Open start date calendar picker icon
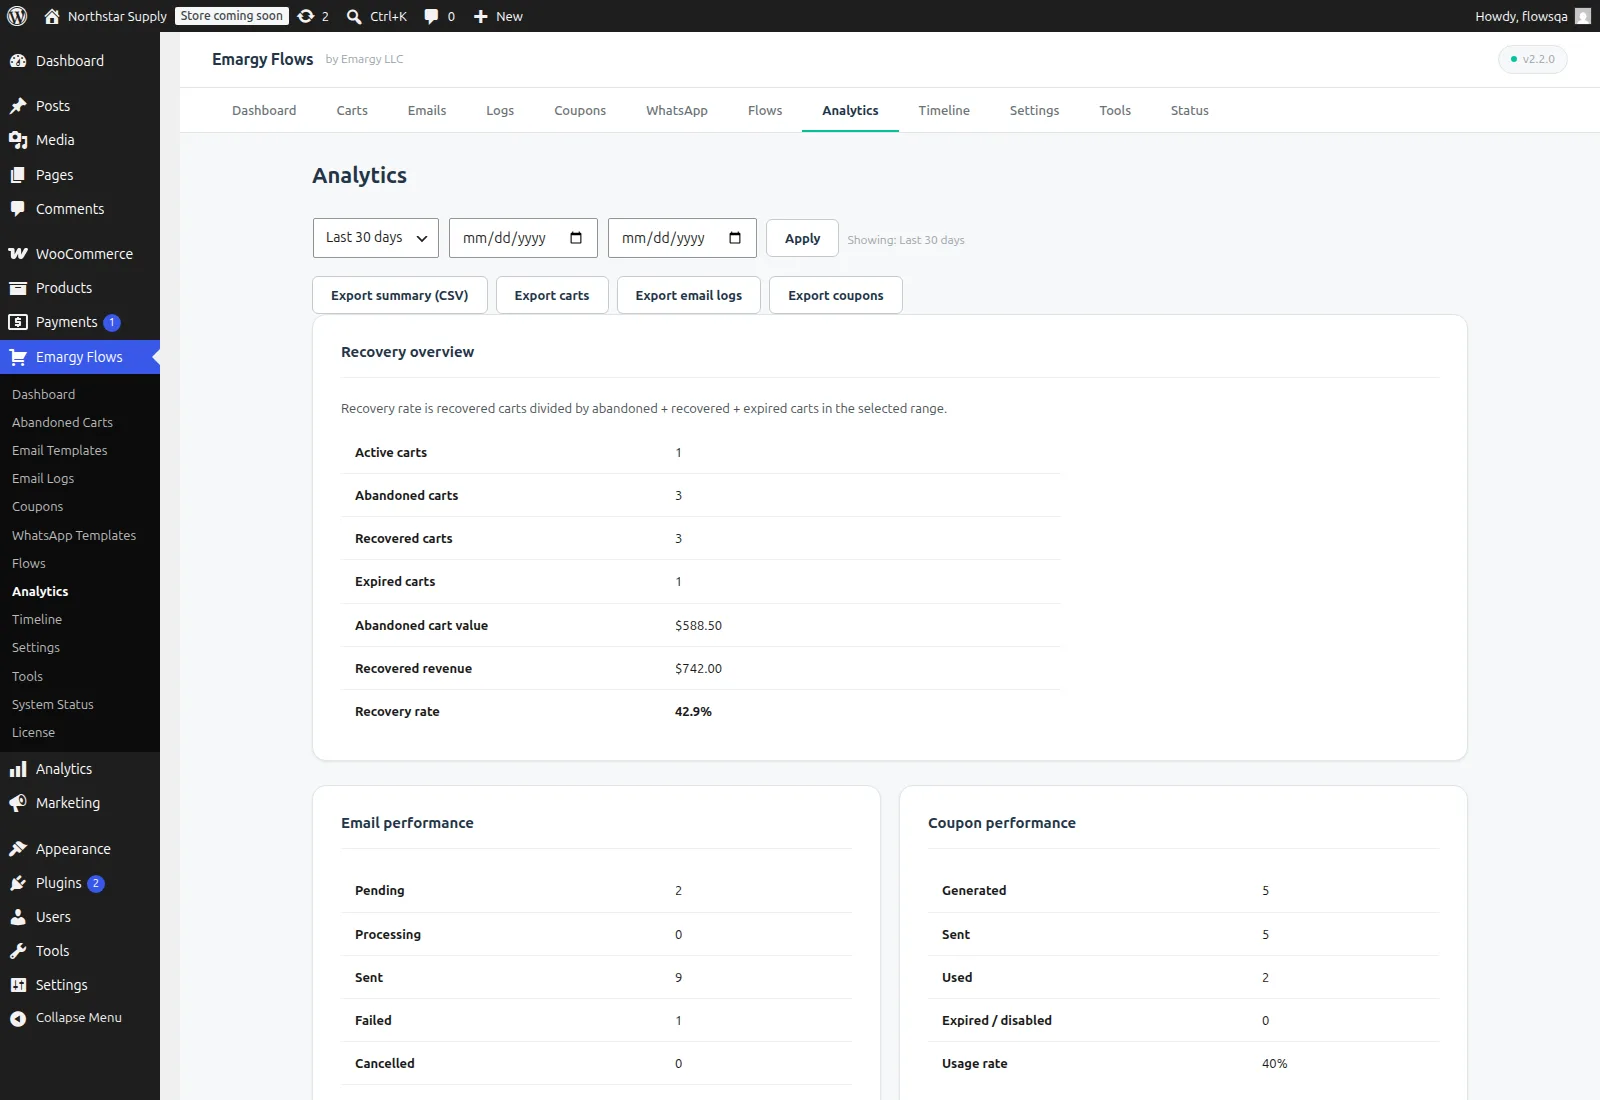This screenshot has height=1100, width=1600. coord(576,238)
